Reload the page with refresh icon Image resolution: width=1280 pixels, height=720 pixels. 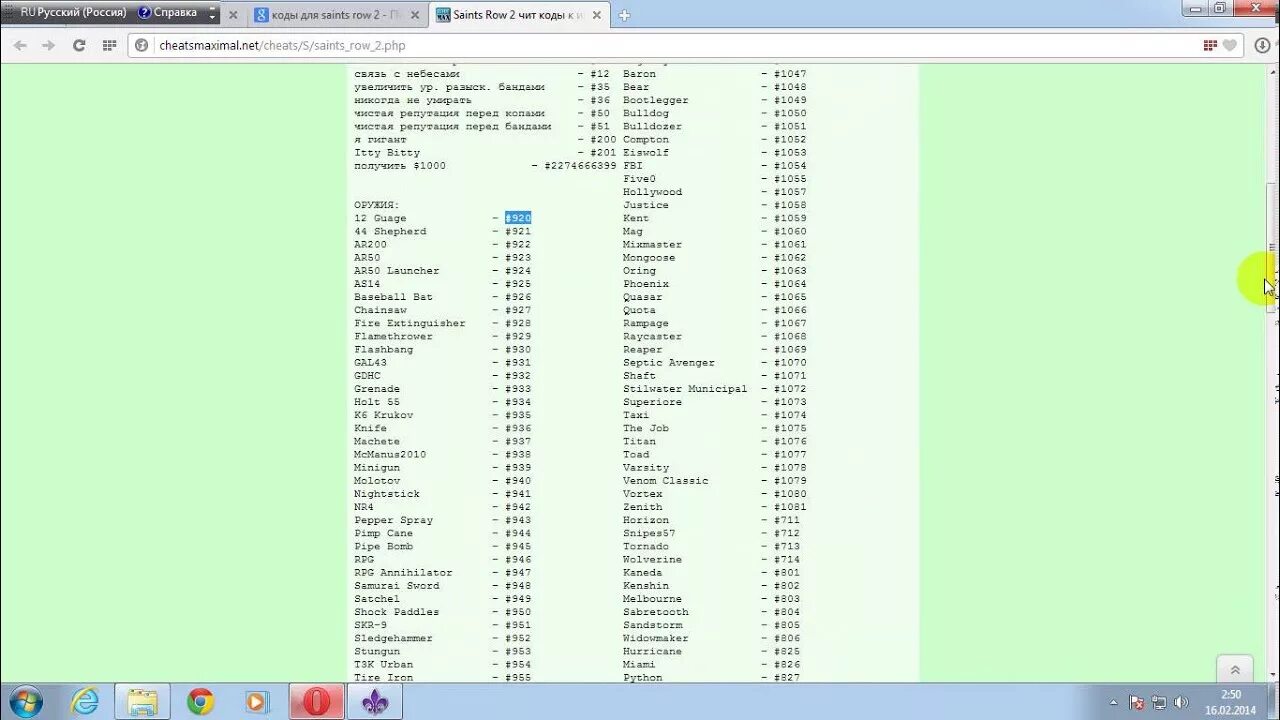click(x=79, y=45)
